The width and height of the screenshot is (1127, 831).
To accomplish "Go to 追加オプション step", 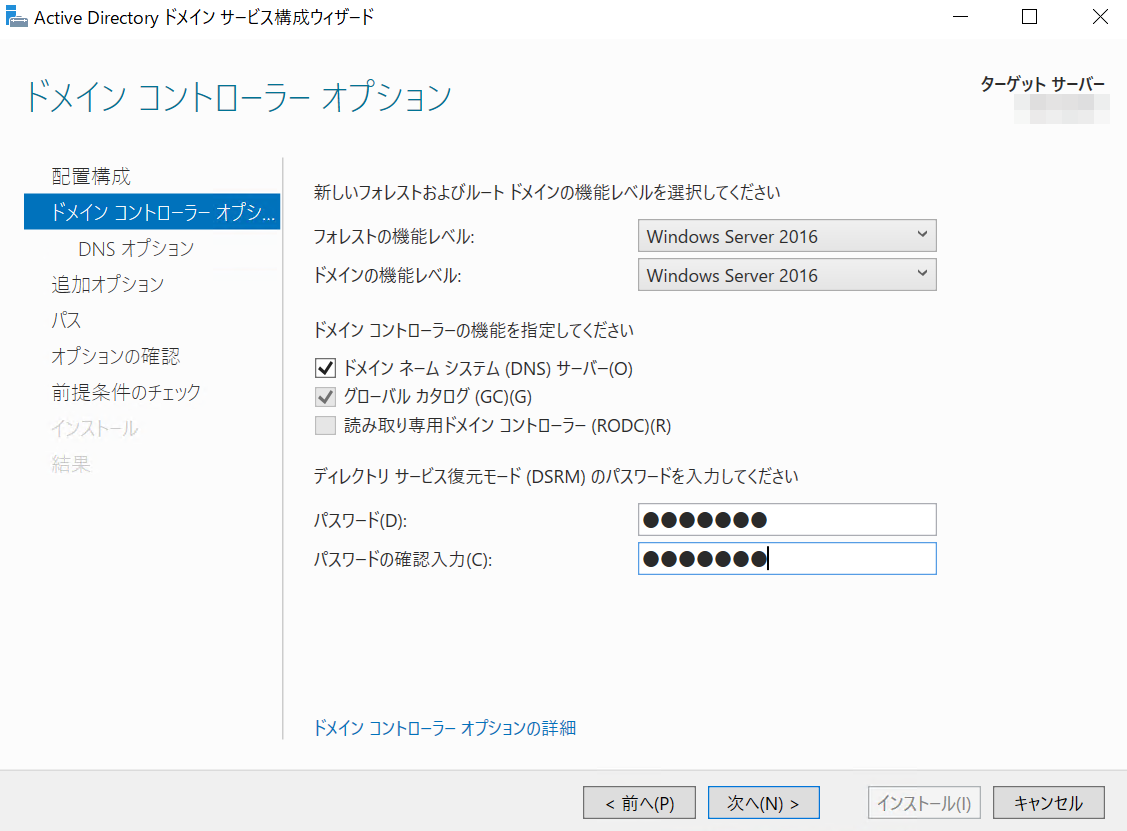I will tap(107, 285).
